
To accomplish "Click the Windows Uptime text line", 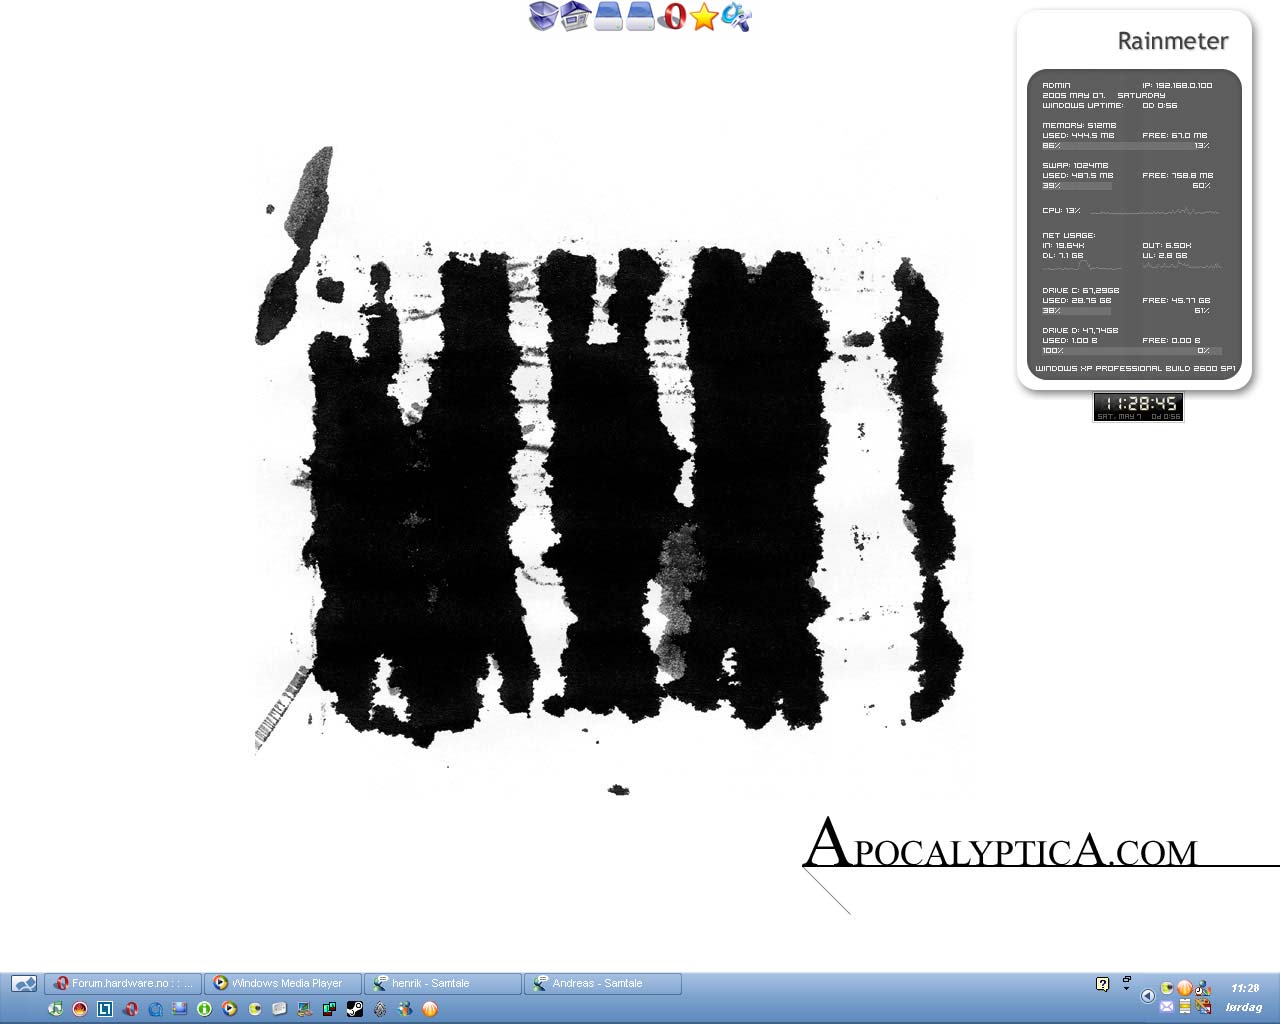I will (x=1110, y=105).
